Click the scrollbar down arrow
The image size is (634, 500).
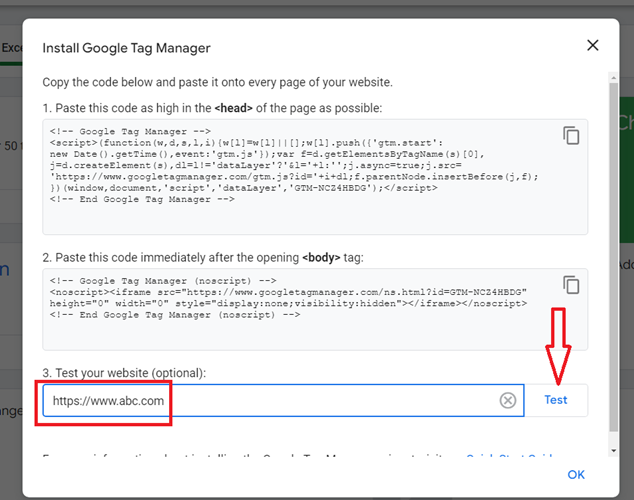click(x=613, y=451)
